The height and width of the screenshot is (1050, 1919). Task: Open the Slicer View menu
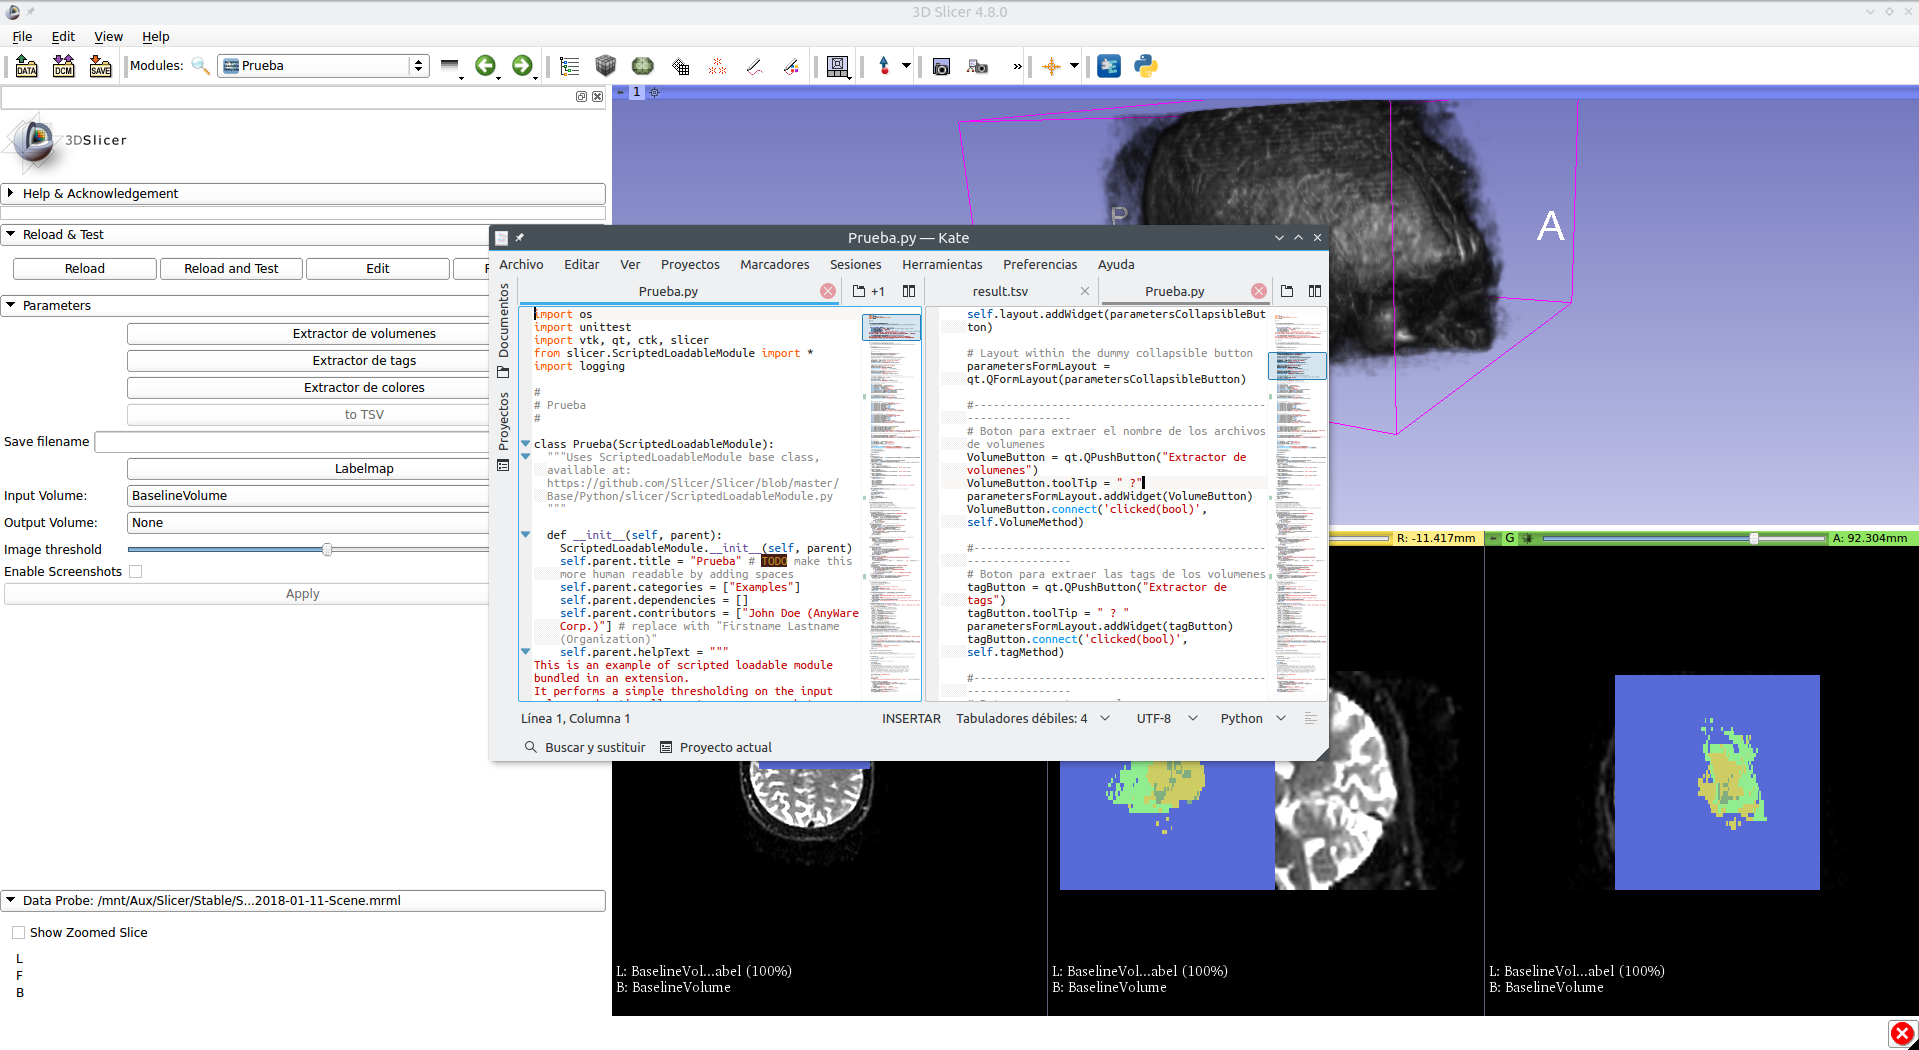point(108,36)
